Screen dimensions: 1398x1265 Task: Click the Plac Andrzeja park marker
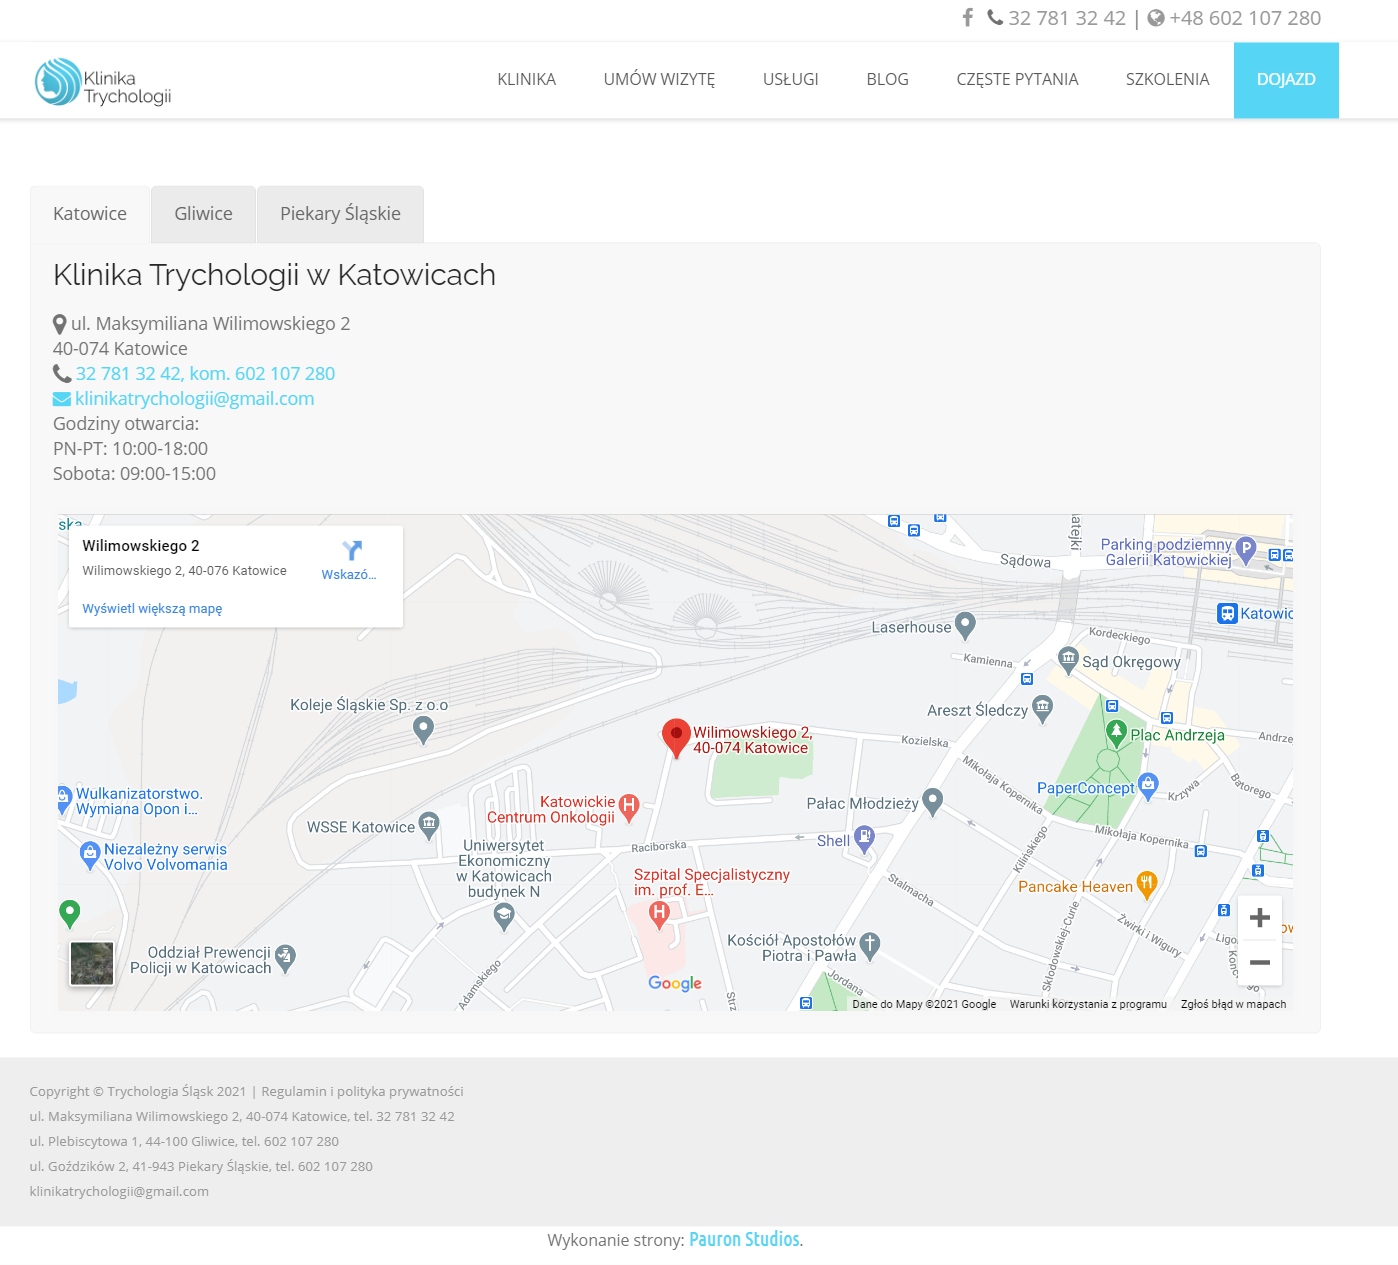coord(1116,733)
